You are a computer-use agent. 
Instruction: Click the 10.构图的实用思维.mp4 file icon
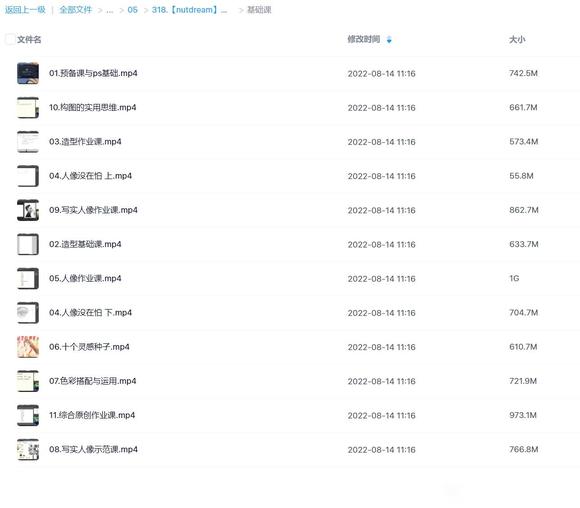[28, 107]
